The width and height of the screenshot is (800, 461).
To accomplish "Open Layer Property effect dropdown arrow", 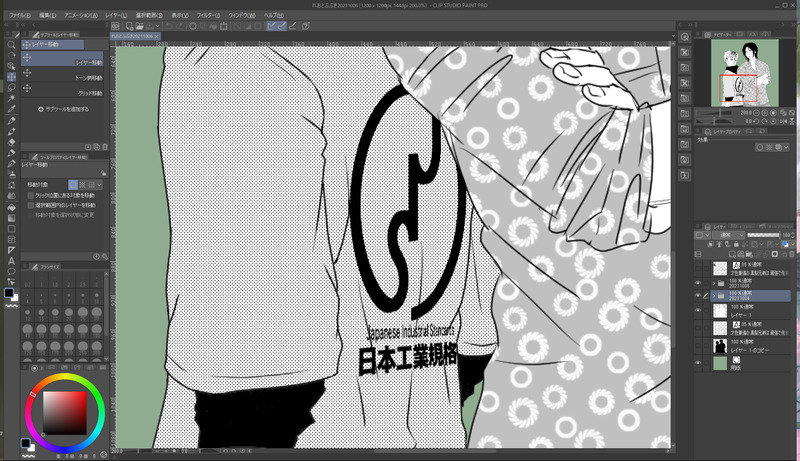I will pyautogui.click(x=788, y=147).
